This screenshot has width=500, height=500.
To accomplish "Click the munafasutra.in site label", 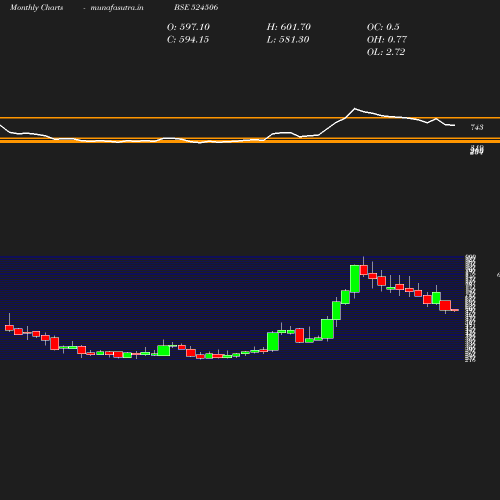I will [117, 7].
